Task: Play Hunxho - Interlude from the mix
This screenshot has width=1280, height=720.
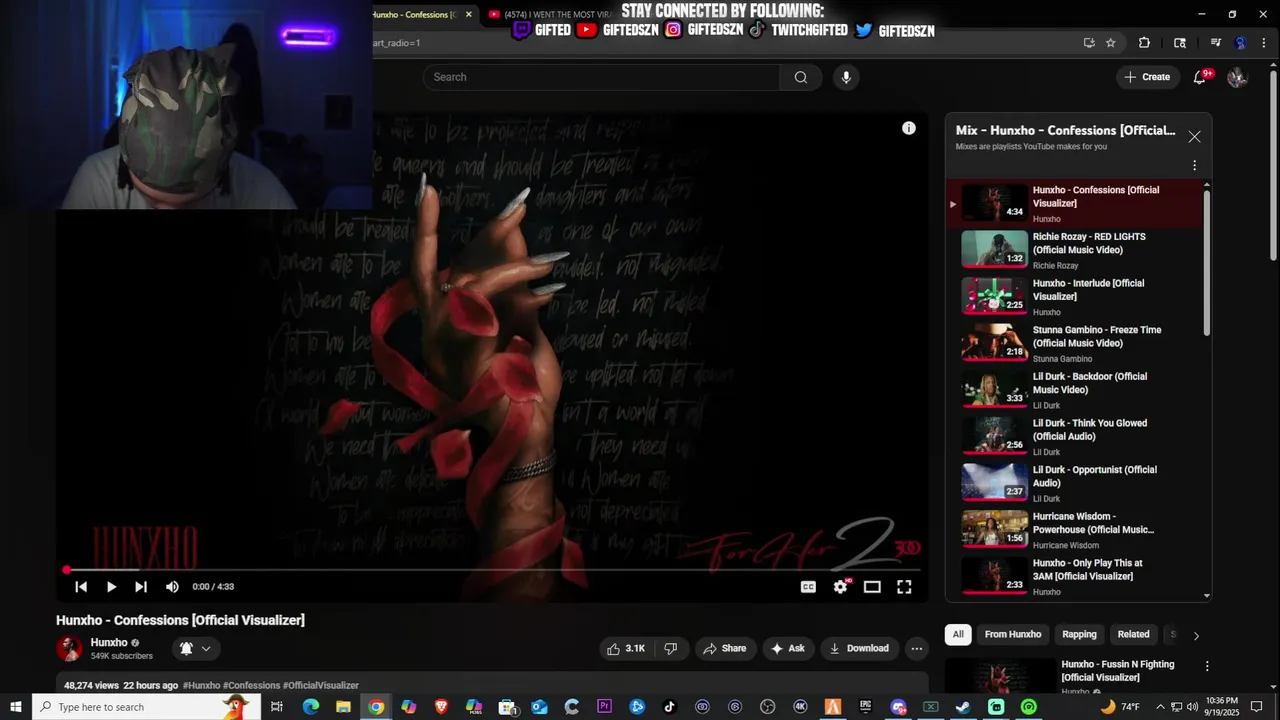Action: click(x=1075, y=296)
